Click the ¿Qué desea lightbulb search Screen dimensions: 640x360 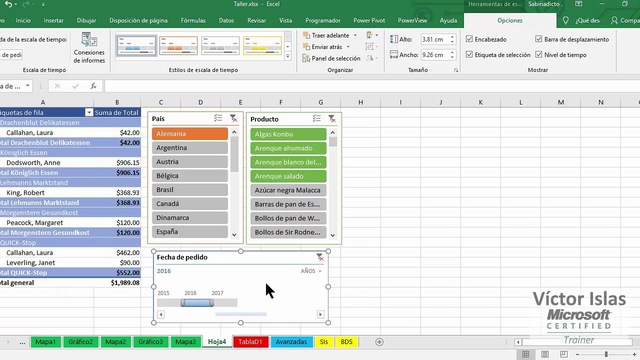coord(566,20)
